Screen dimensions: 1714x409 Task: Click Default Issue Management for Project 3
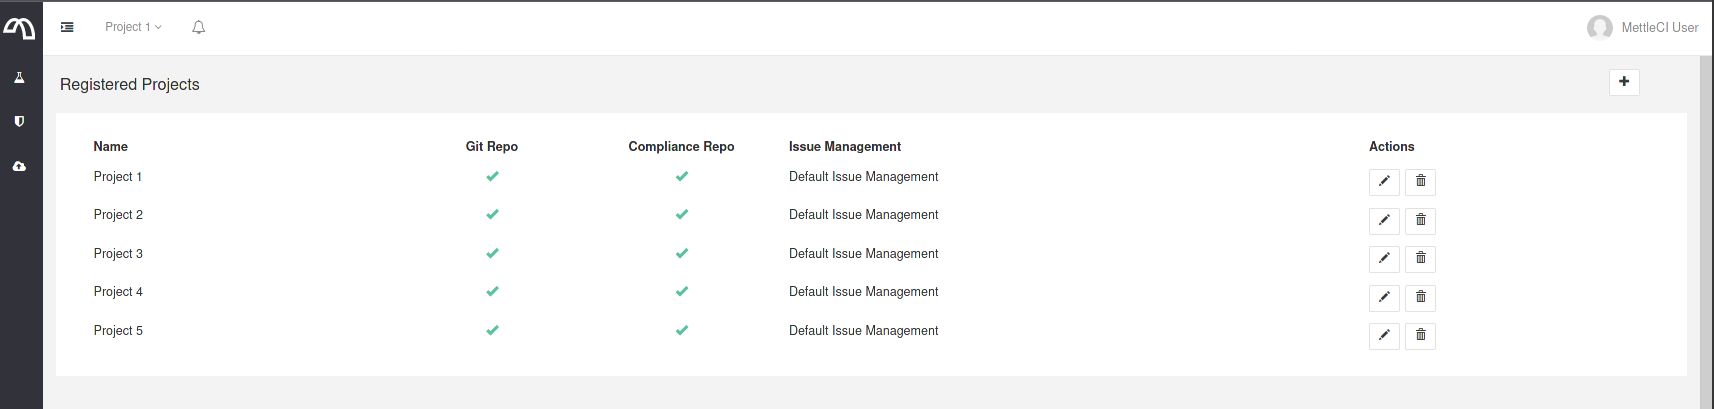(x=863, y=254)
